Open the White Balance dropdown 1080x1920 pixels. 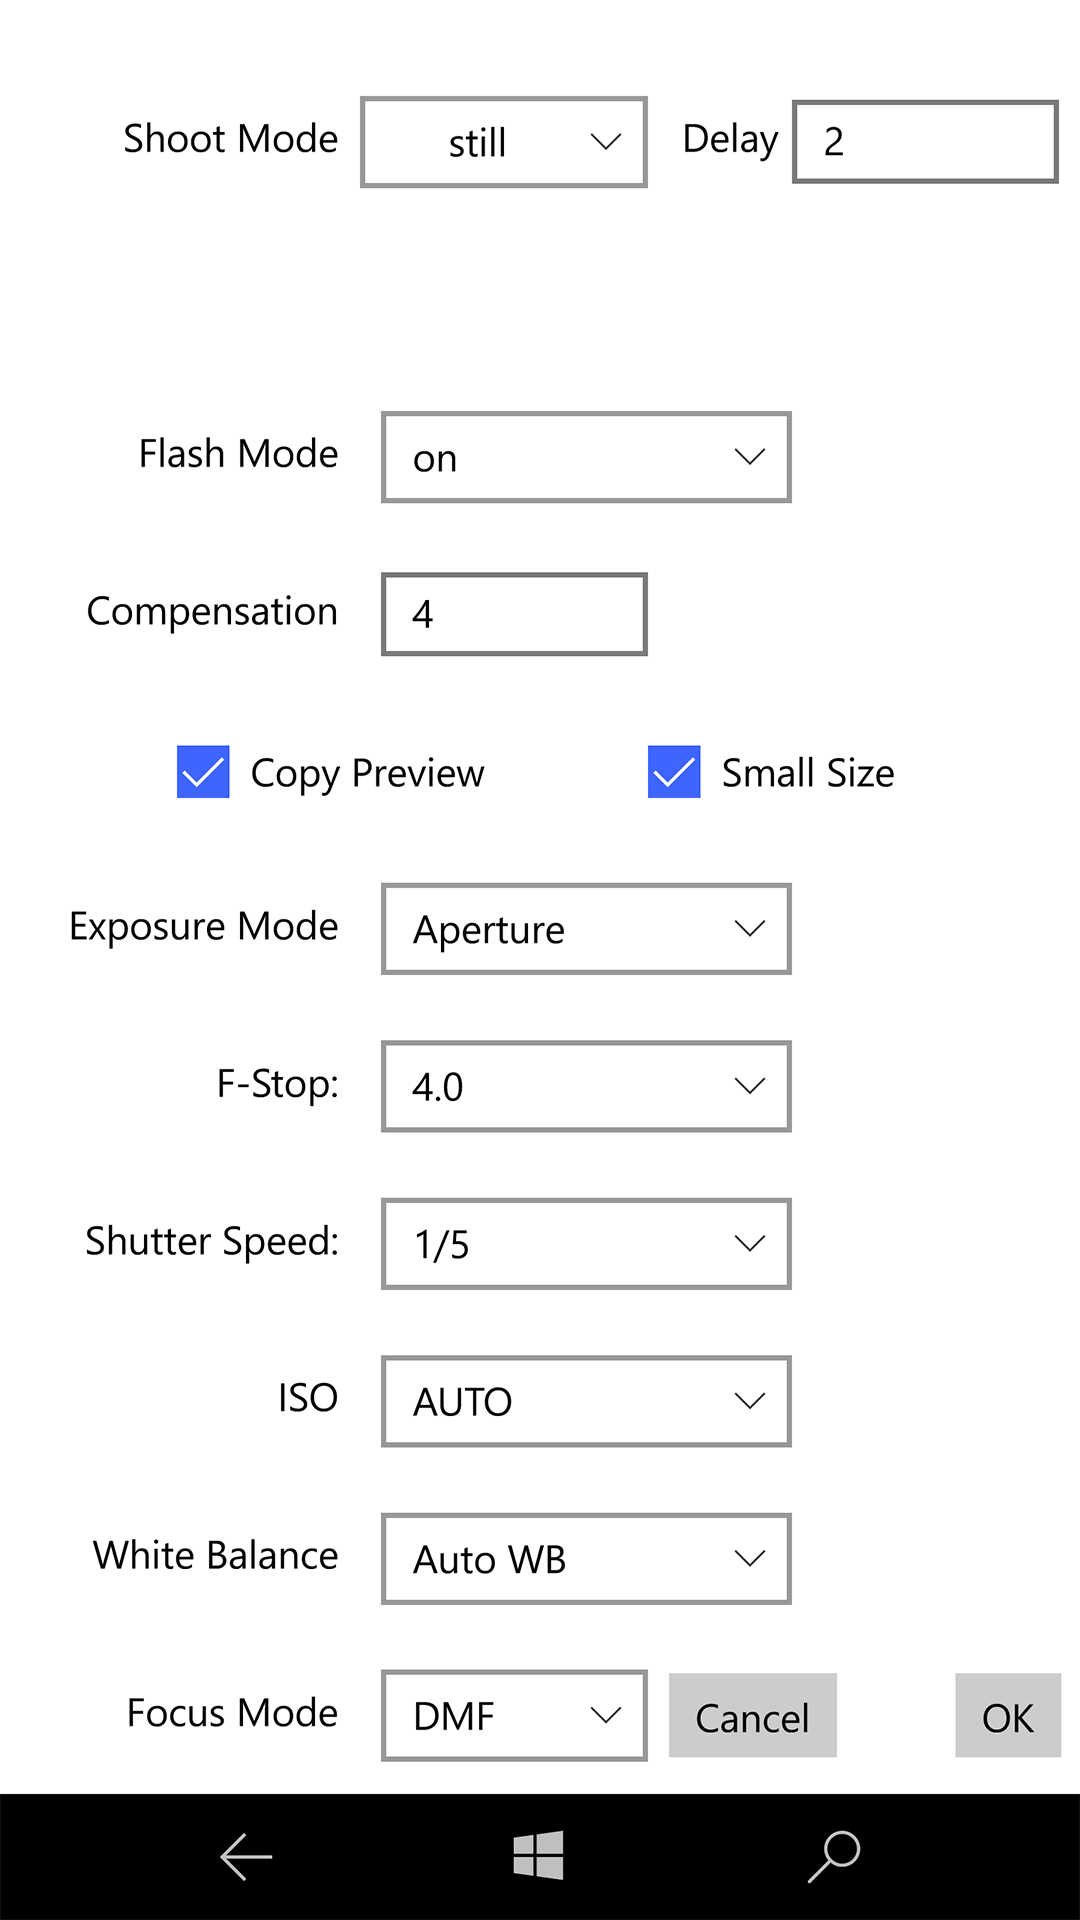pyautogui.click(x=585, y=1559)
